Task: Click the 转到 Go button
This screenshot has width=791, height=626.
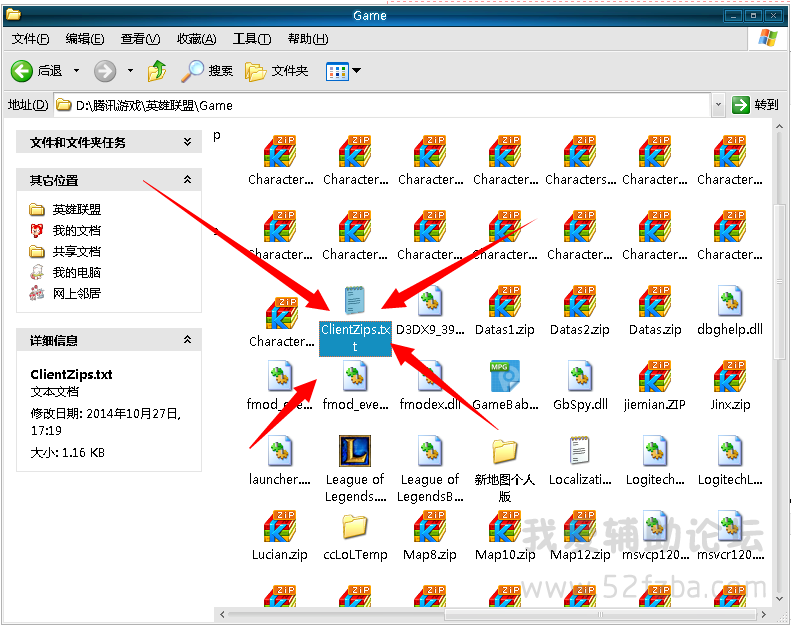Action: click(x=756, y=105)
